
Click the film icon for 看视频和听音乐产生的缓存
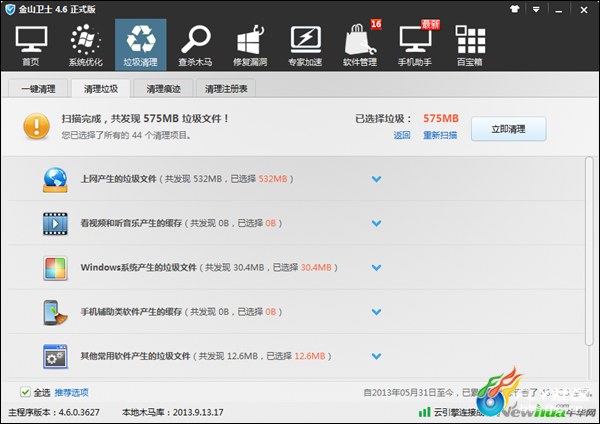[x=55, y=223]
